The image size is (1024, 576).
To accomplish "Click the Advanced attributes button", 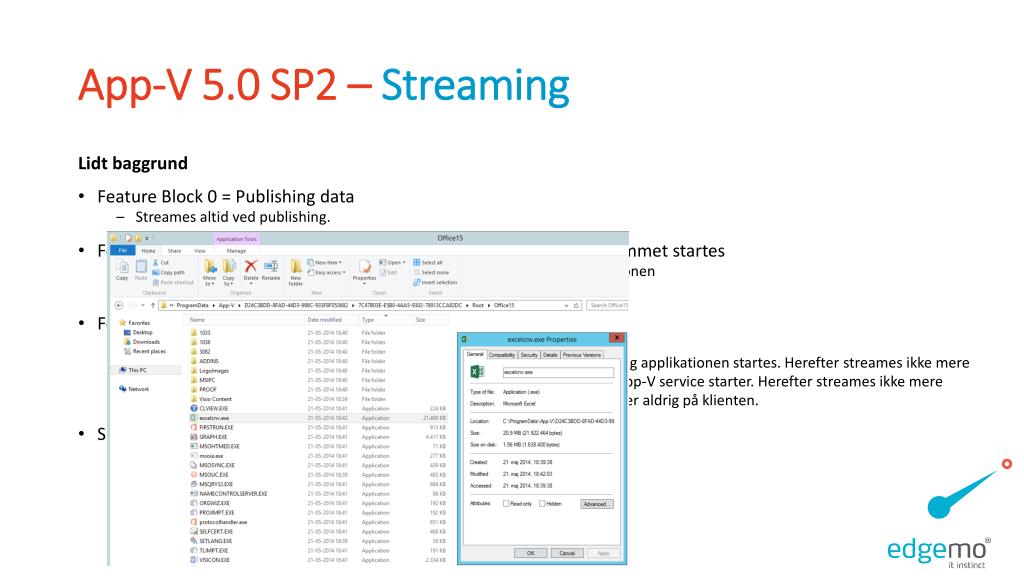I will click(x=596, y=504).
